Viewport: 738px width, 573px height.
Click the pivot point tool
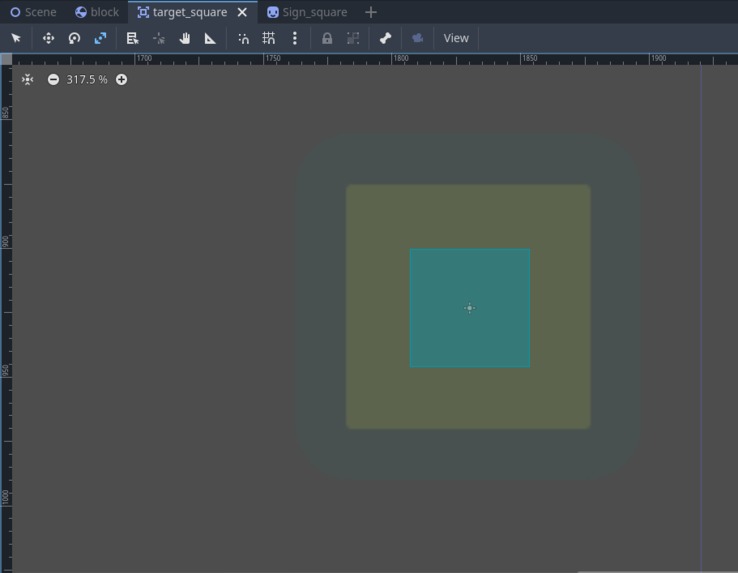point(159,38)
